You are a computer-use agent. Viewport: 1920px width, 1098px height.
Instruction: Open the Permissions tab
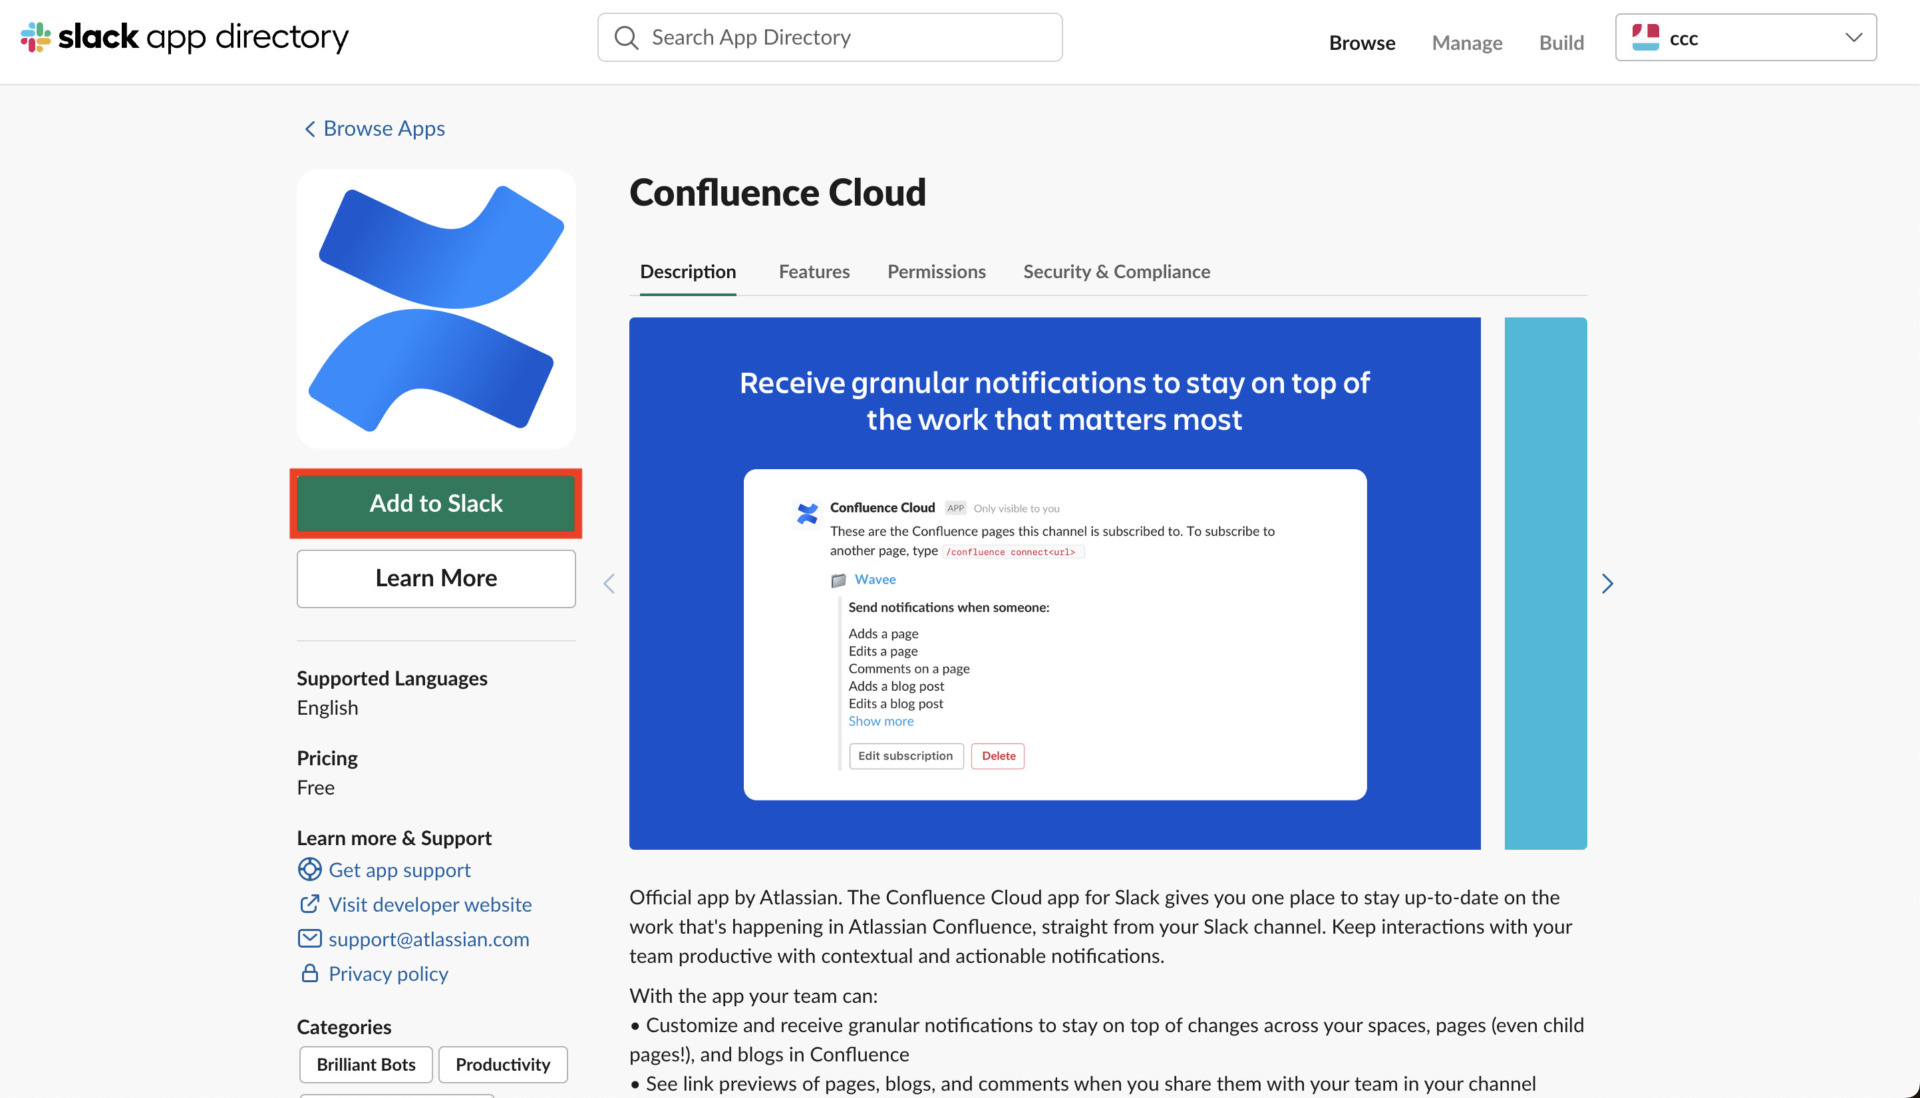[936, 272]
